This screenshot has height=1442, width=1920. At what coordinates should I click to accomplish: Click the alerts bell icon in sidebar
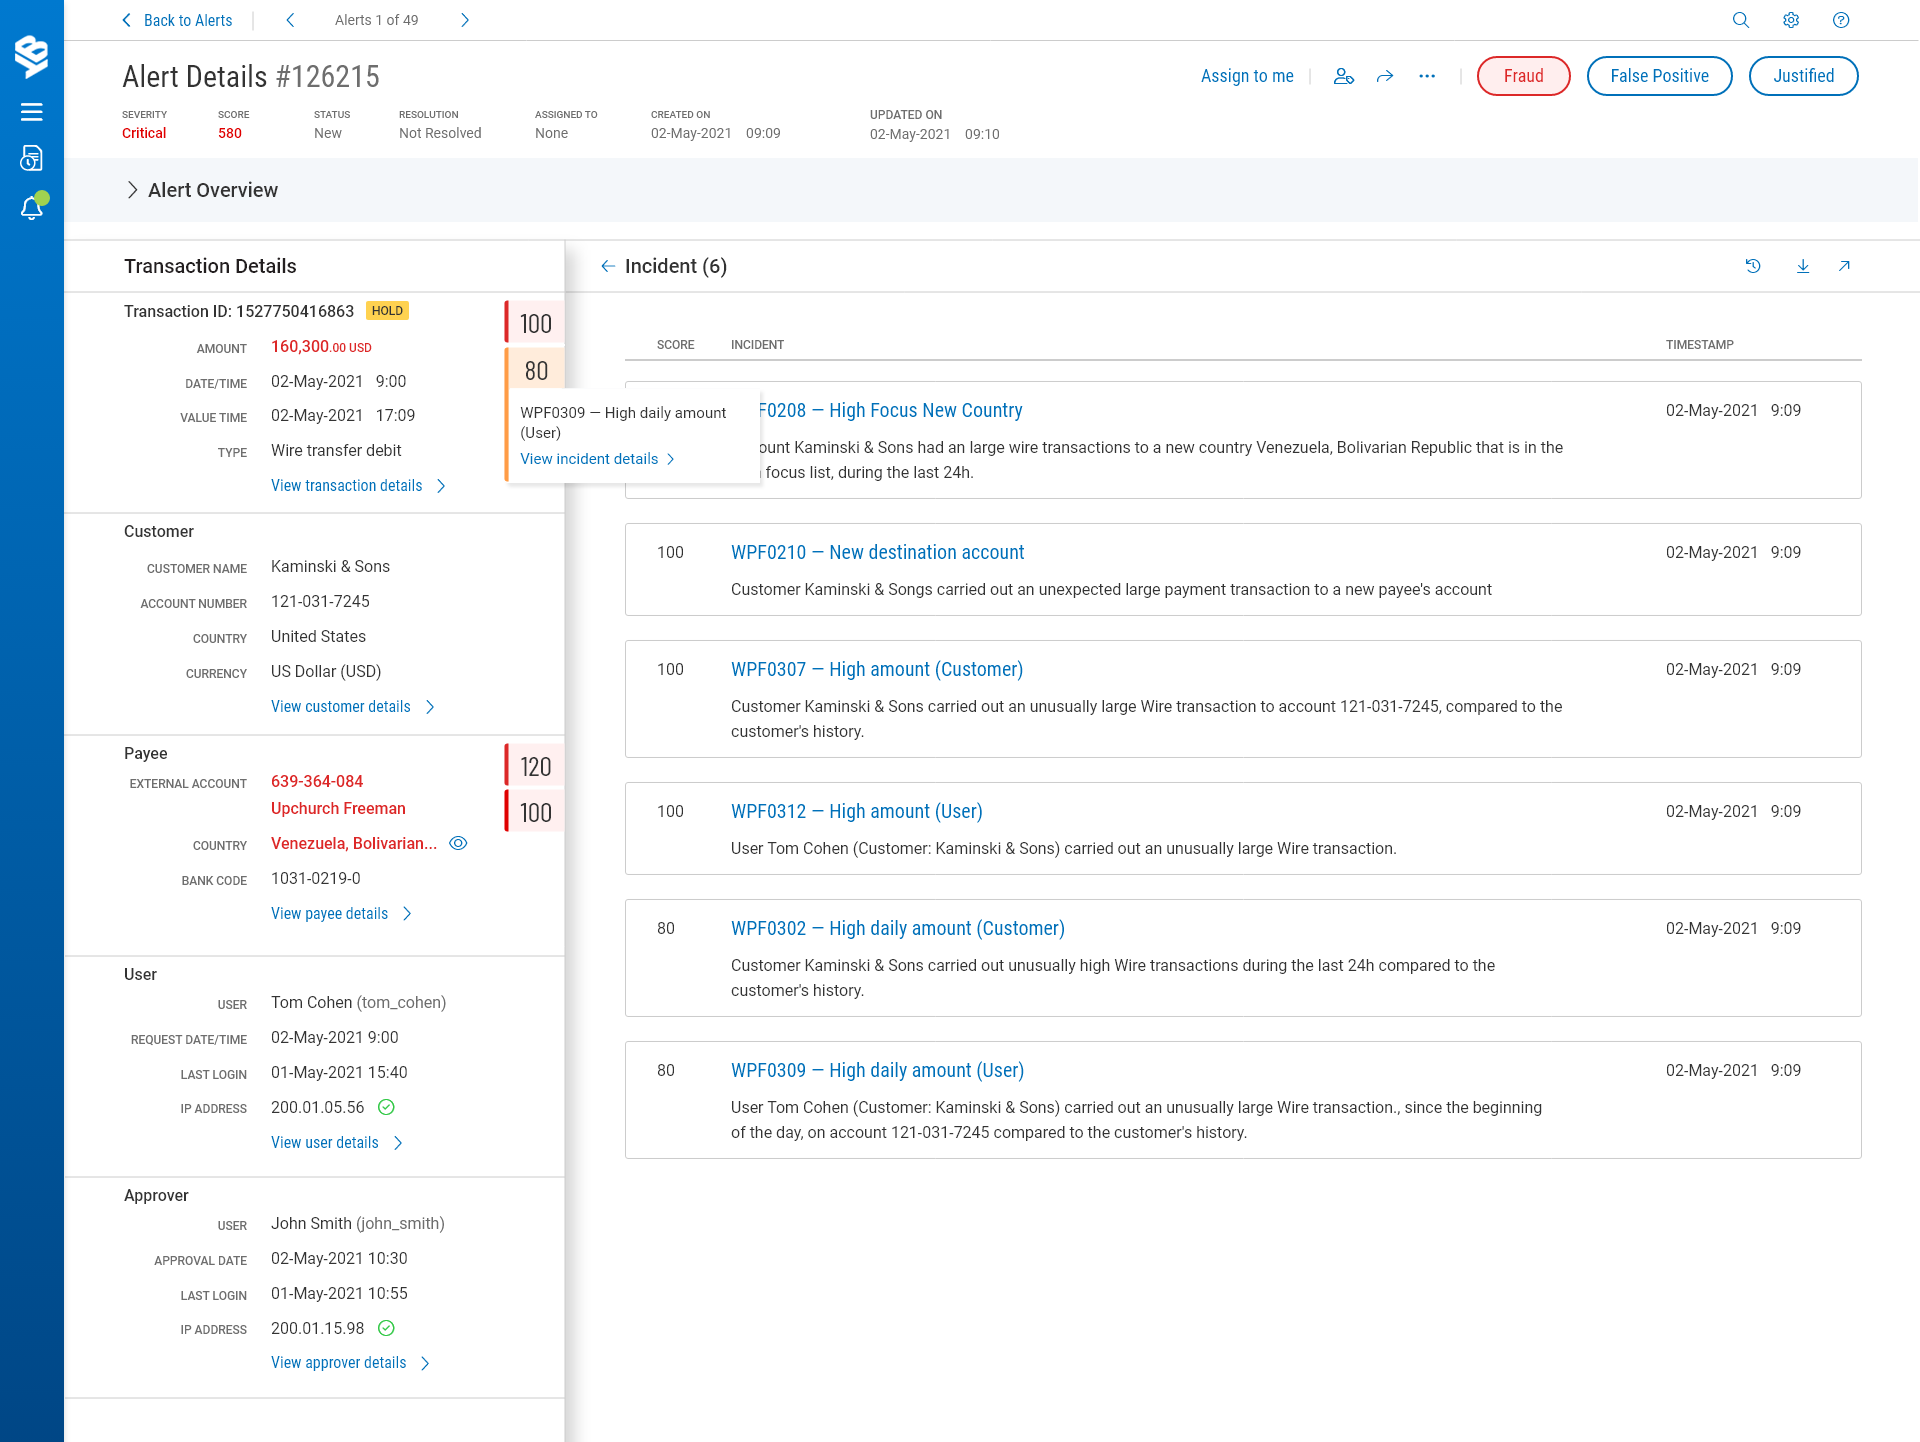pos(32,208)
